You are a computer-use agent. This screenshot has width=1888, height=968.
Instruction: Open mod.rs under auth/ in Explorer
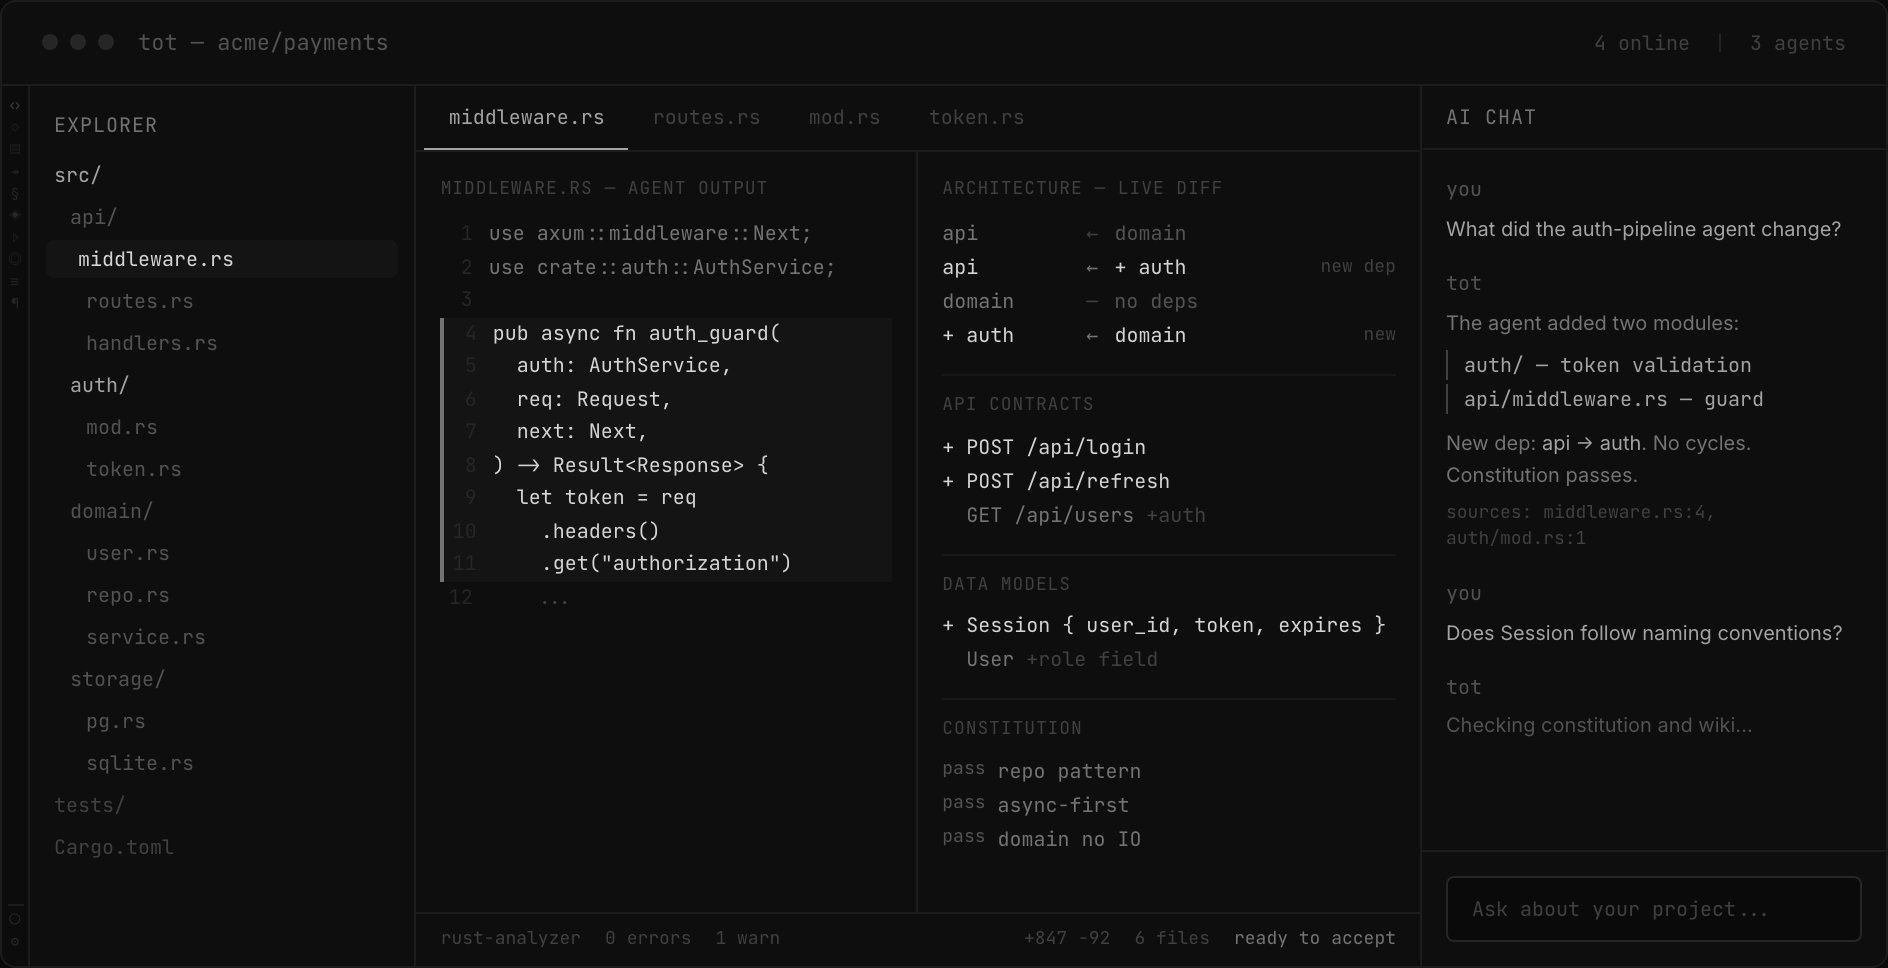click(122, 427)
